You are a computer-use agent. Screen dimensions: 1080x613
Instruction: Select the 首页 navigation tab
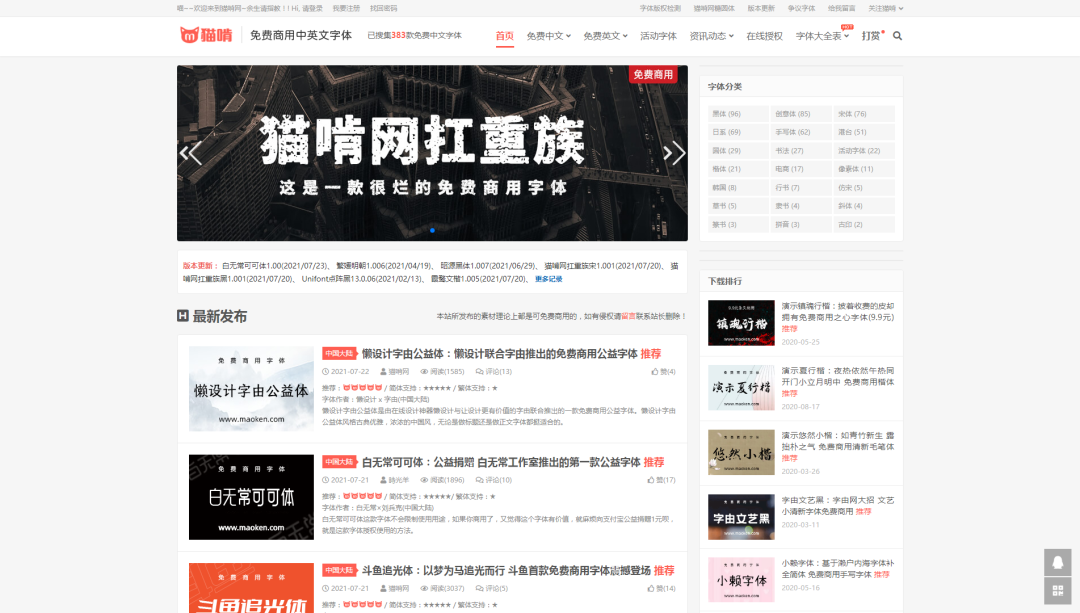click(505, 36)
